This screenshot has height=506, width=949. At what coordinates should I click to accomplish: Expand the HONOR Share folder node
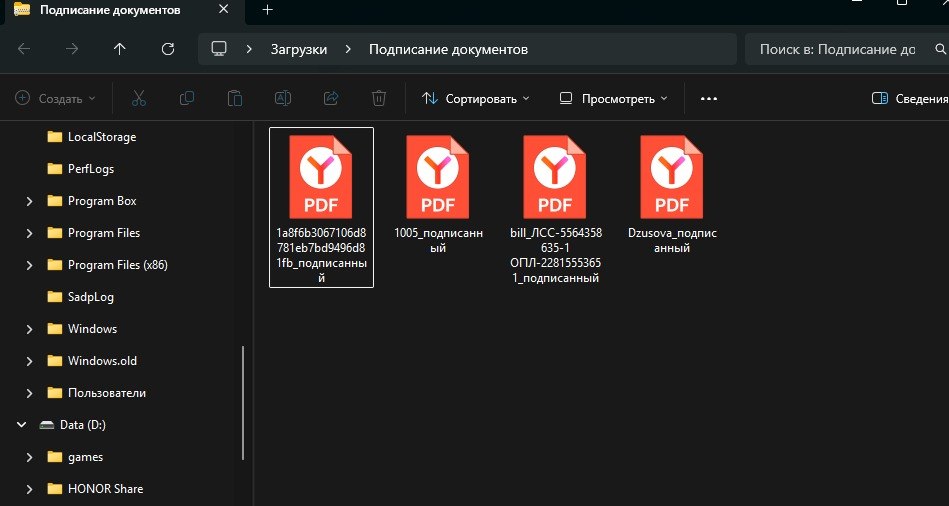point(28,489)
